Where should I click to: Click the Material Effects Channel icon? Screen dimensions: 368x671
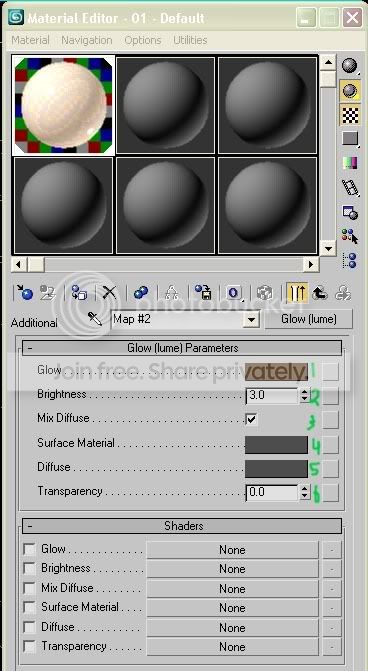point(234,293)
